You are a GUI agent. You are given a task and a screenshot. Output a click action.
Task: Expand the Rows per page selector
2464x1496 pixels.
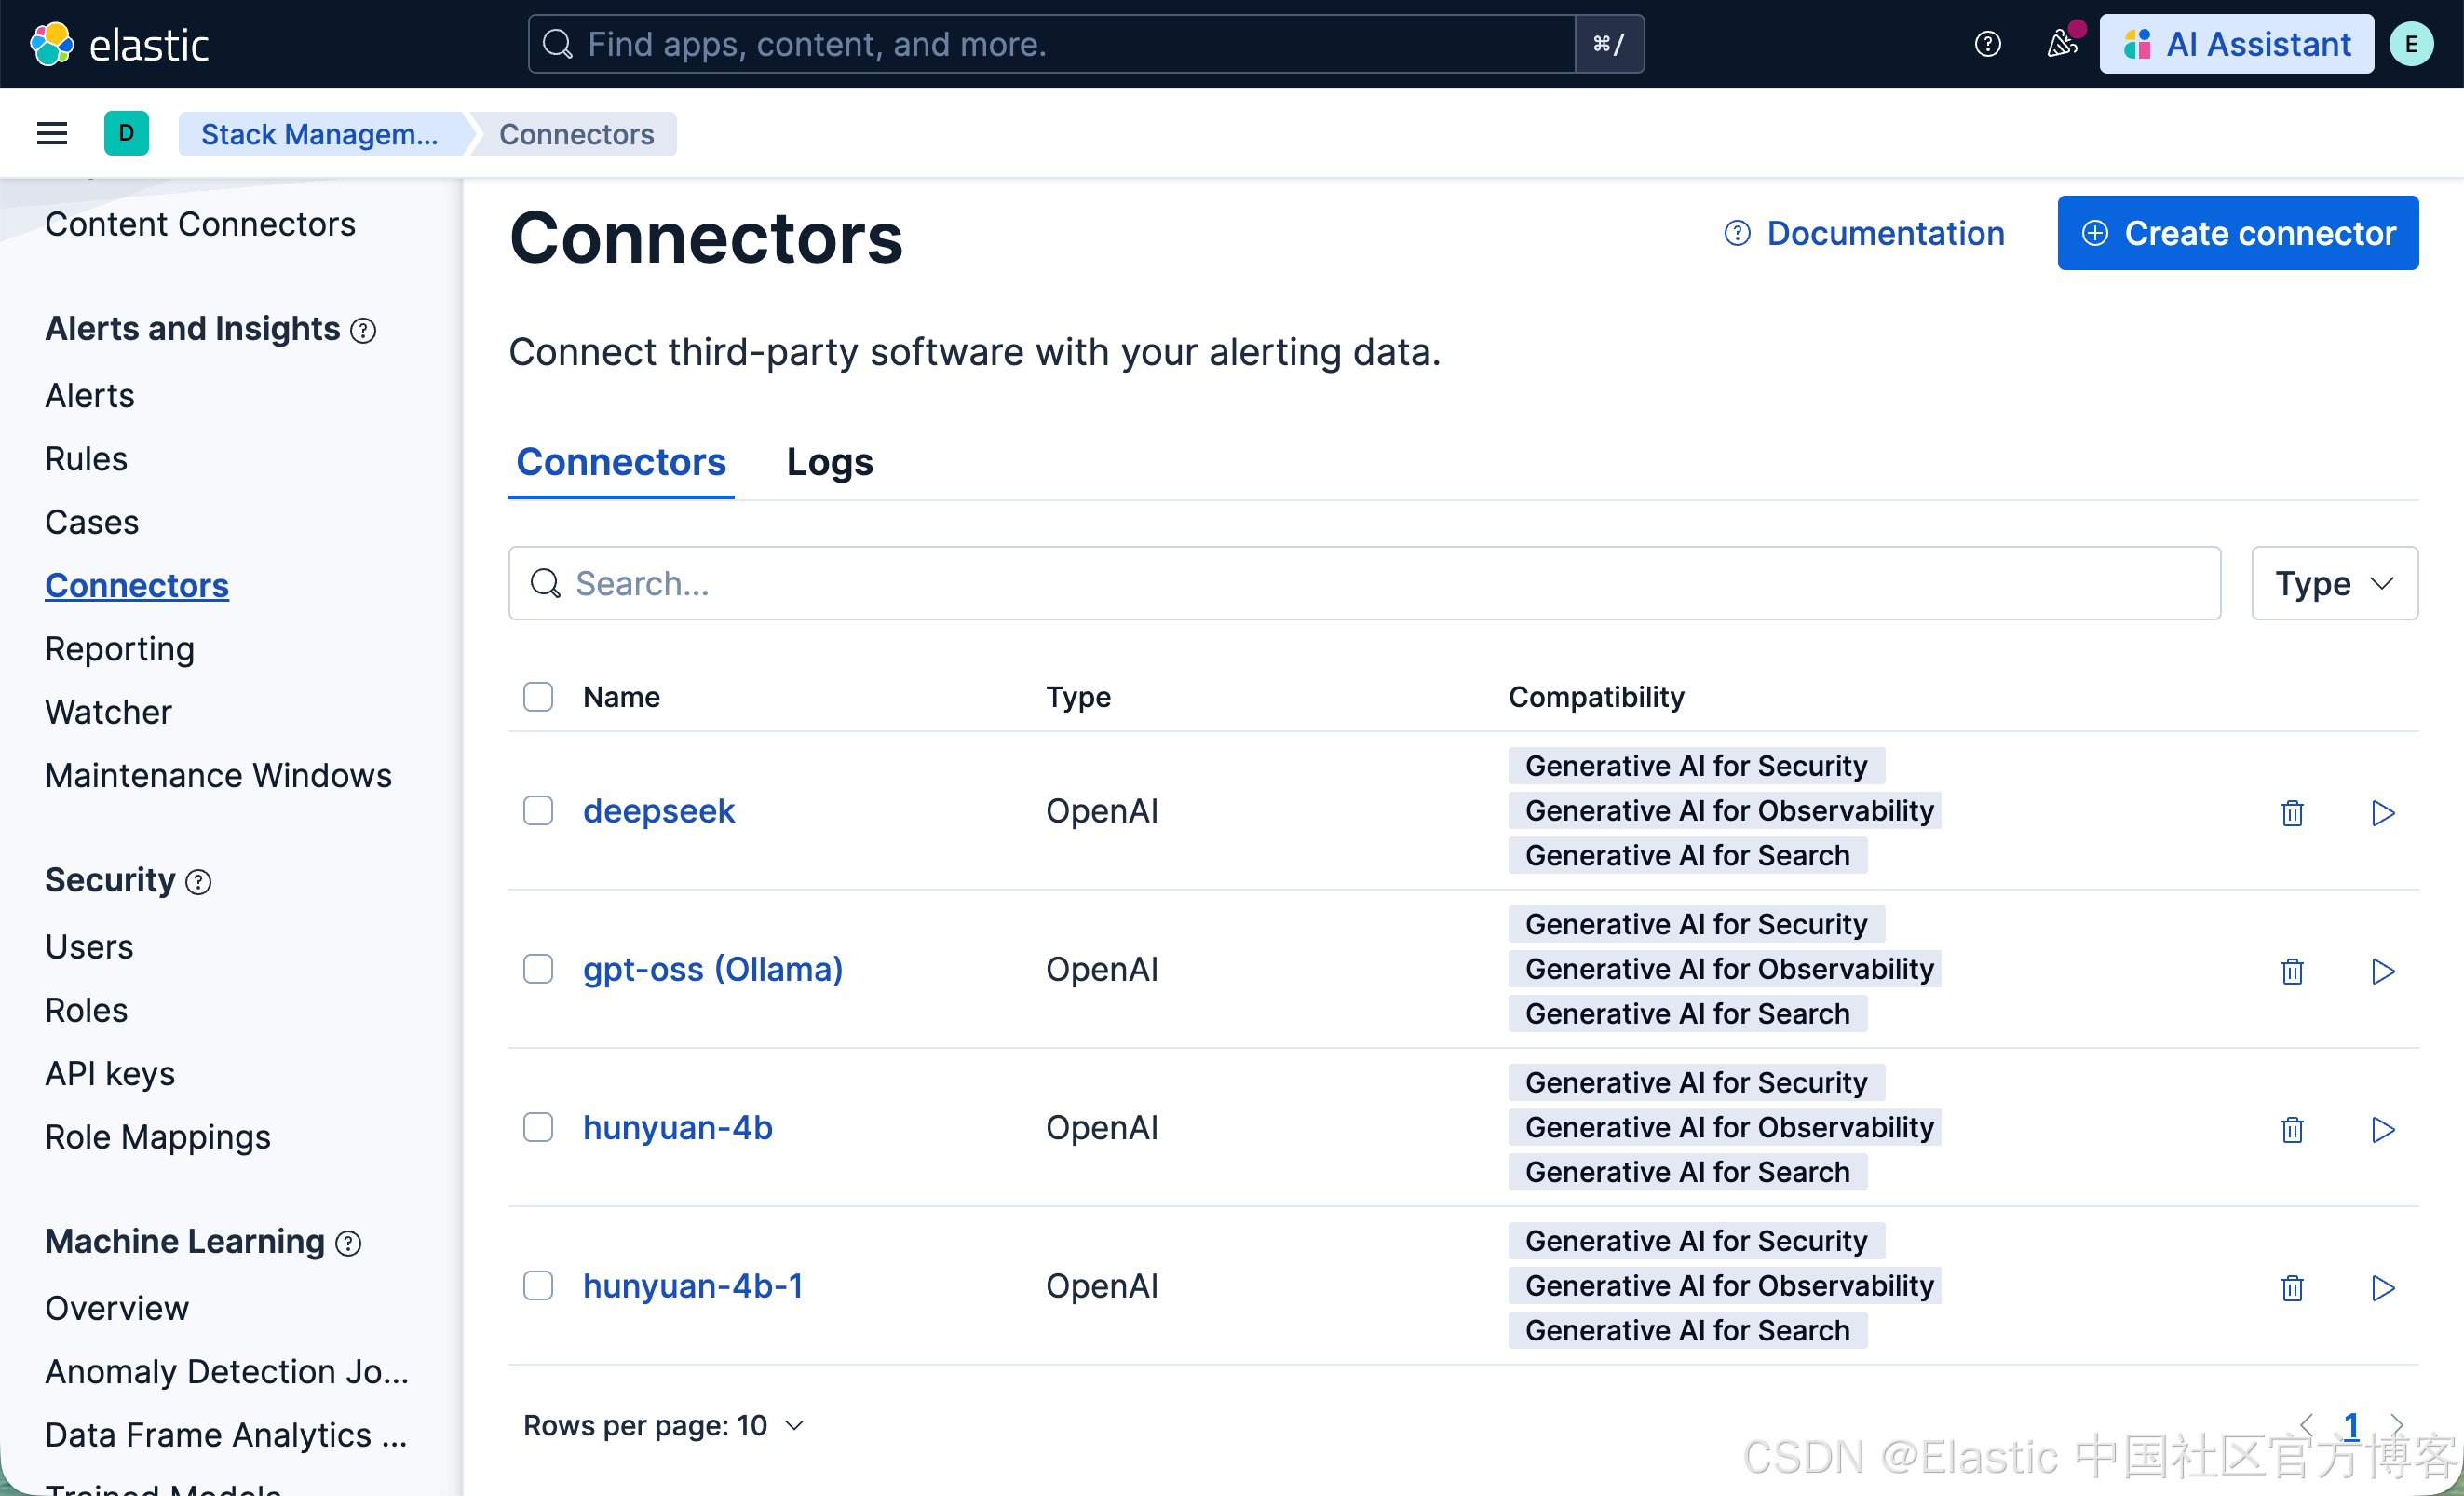coord(663,1425)
